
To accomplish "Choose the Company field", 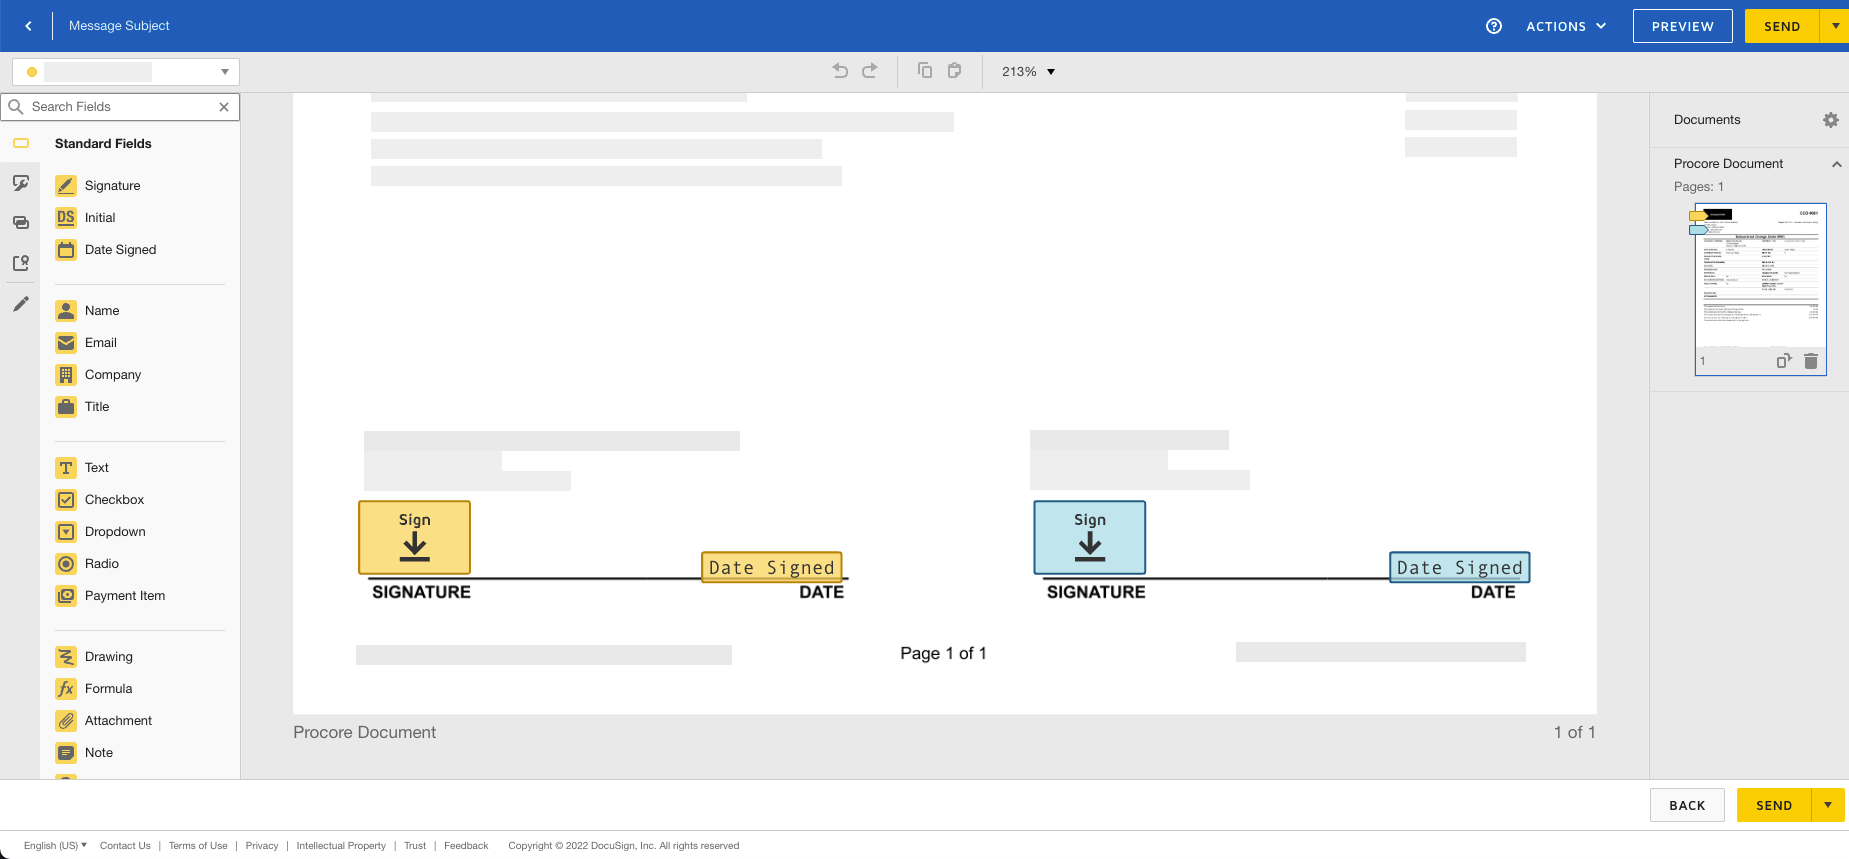I will click(x=99, y=375).
